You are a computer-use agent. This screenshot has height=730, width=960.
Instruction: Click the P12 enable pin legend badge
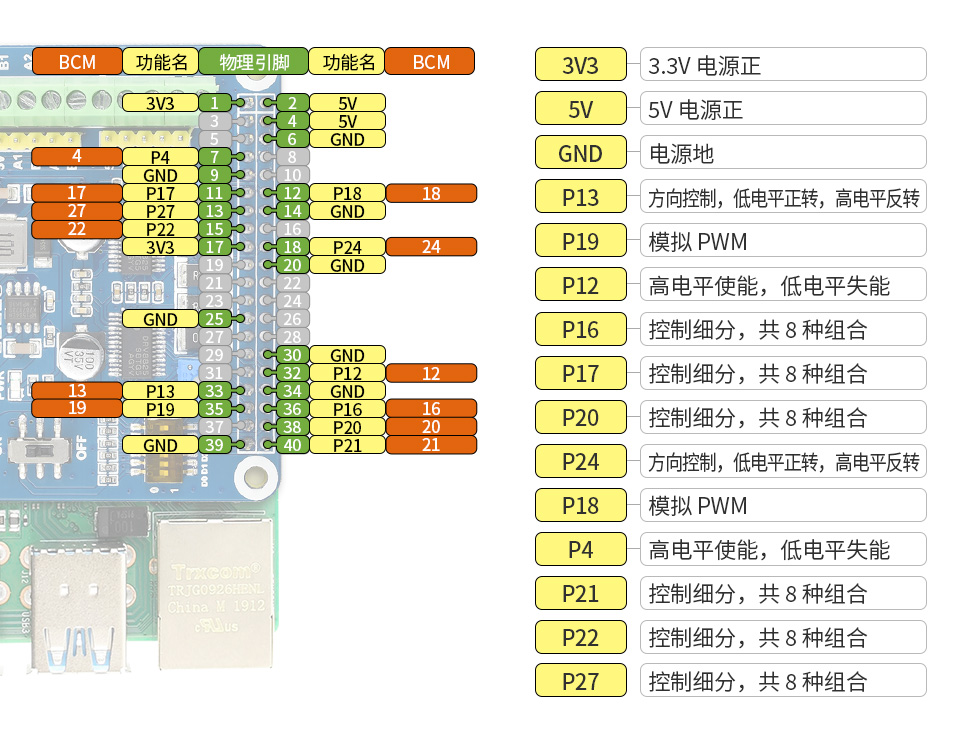click(x=580, y=284)
